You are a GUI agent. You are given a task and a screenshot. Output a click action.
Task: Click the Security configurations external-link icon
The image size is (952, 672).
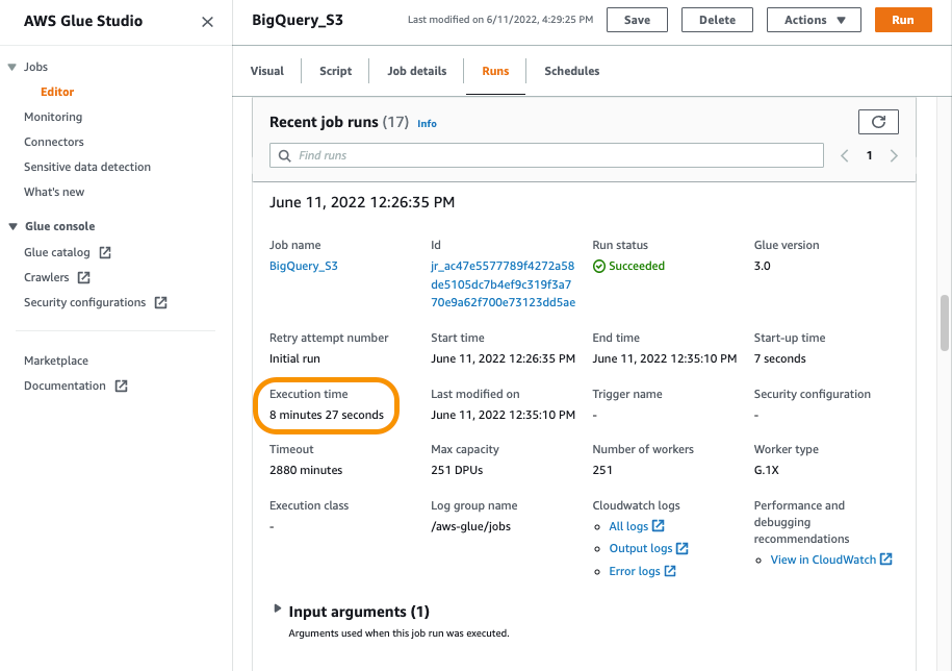coord(161,302)
